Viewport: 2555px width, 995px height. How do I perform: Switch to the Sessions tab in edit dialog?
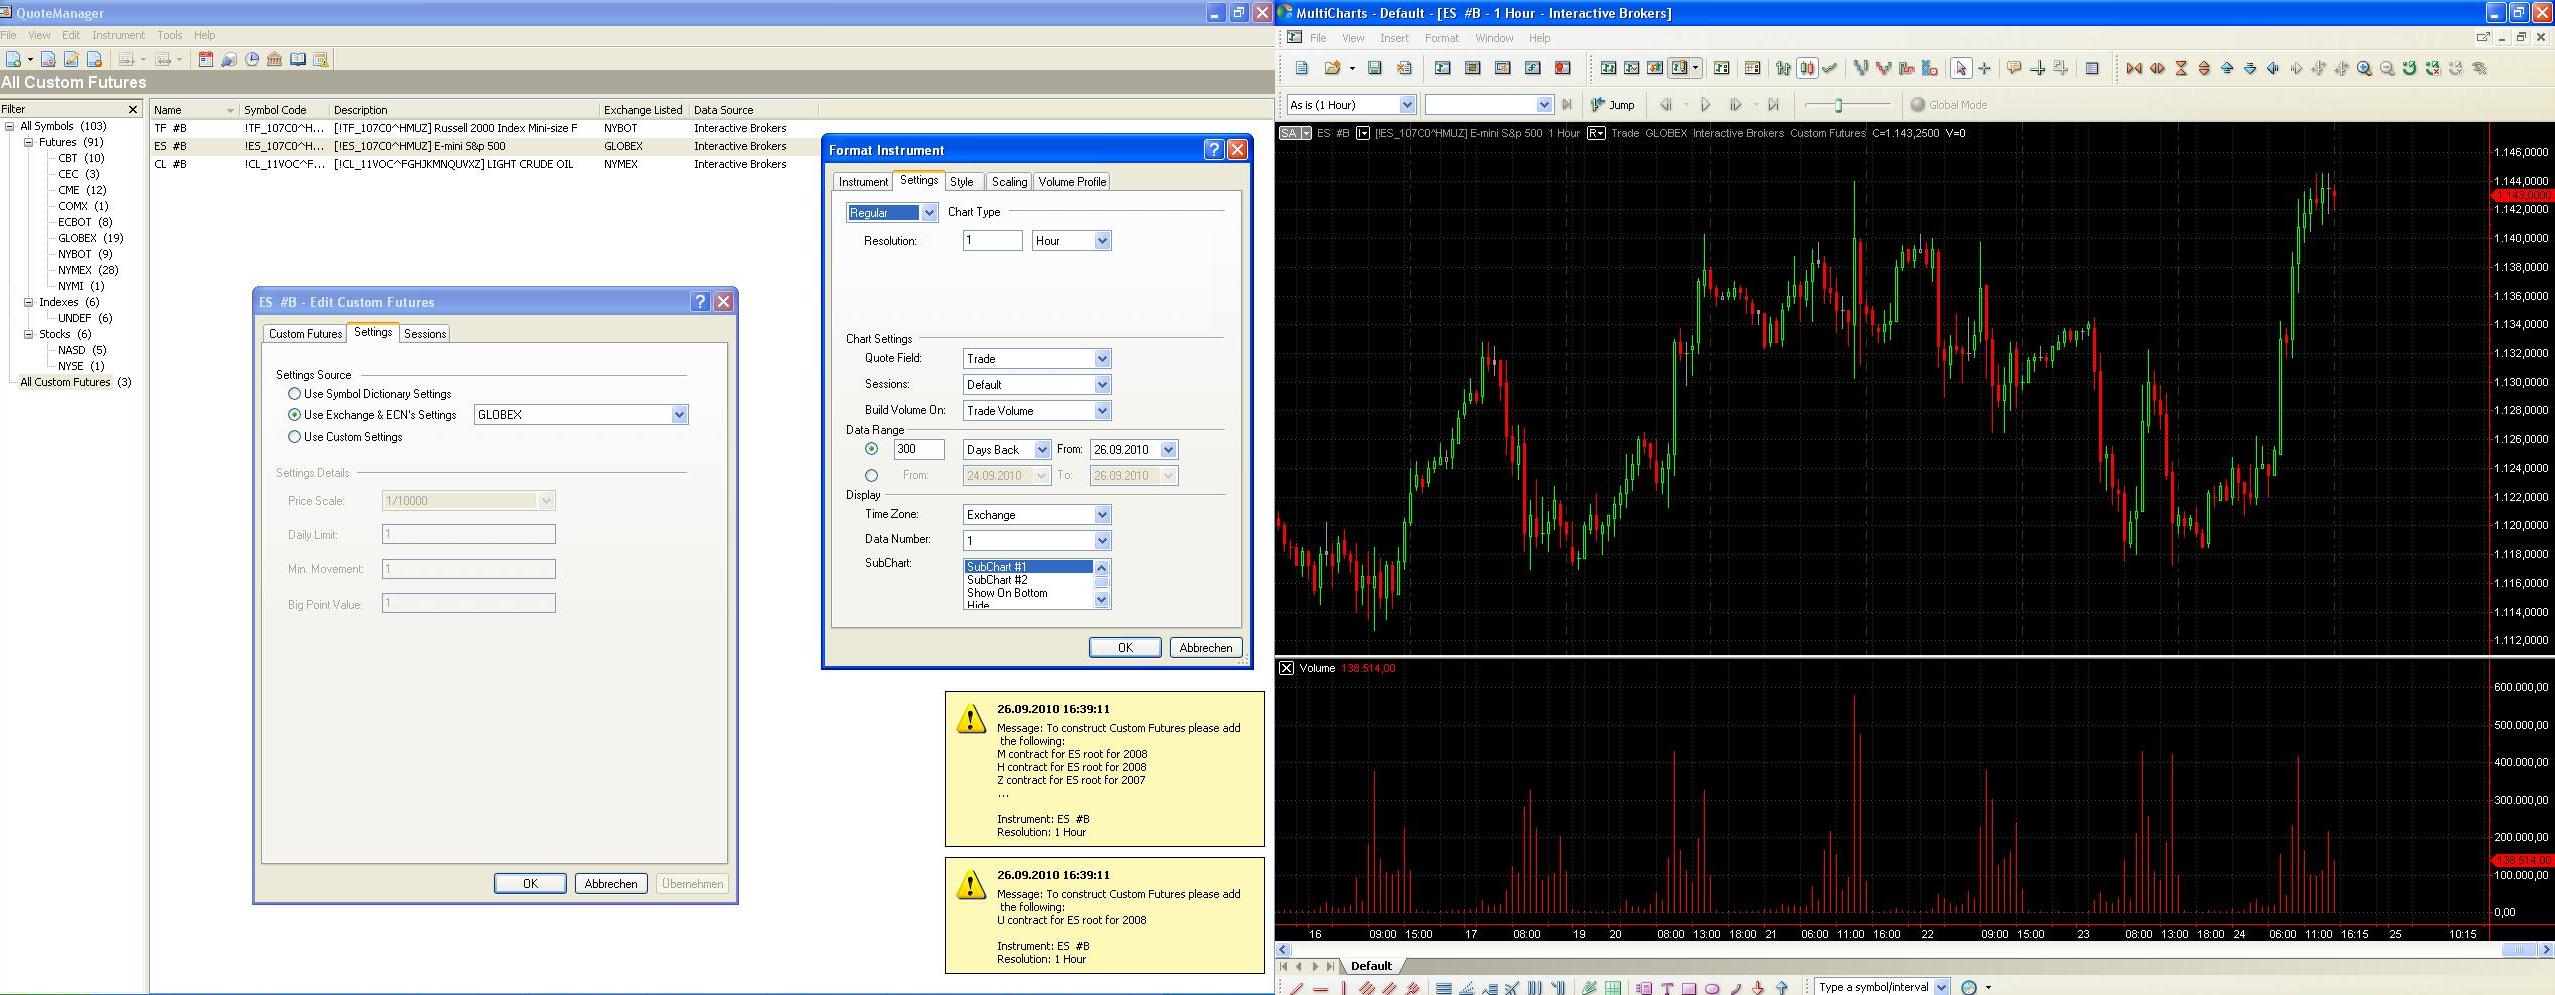425,334
